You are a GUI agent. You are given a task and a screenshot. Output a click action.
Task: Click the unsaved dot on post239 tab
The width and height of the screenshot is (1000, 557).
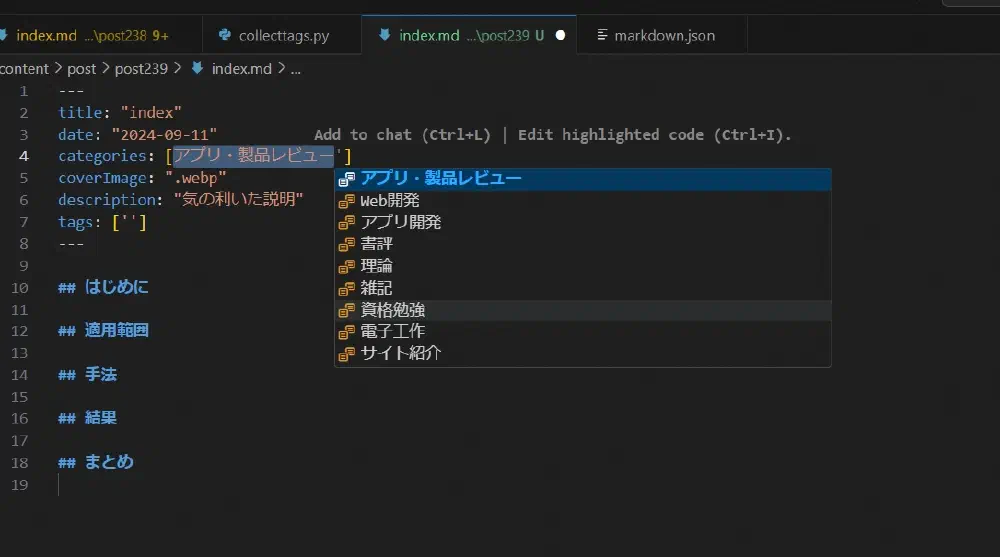(x=560, y=36)
